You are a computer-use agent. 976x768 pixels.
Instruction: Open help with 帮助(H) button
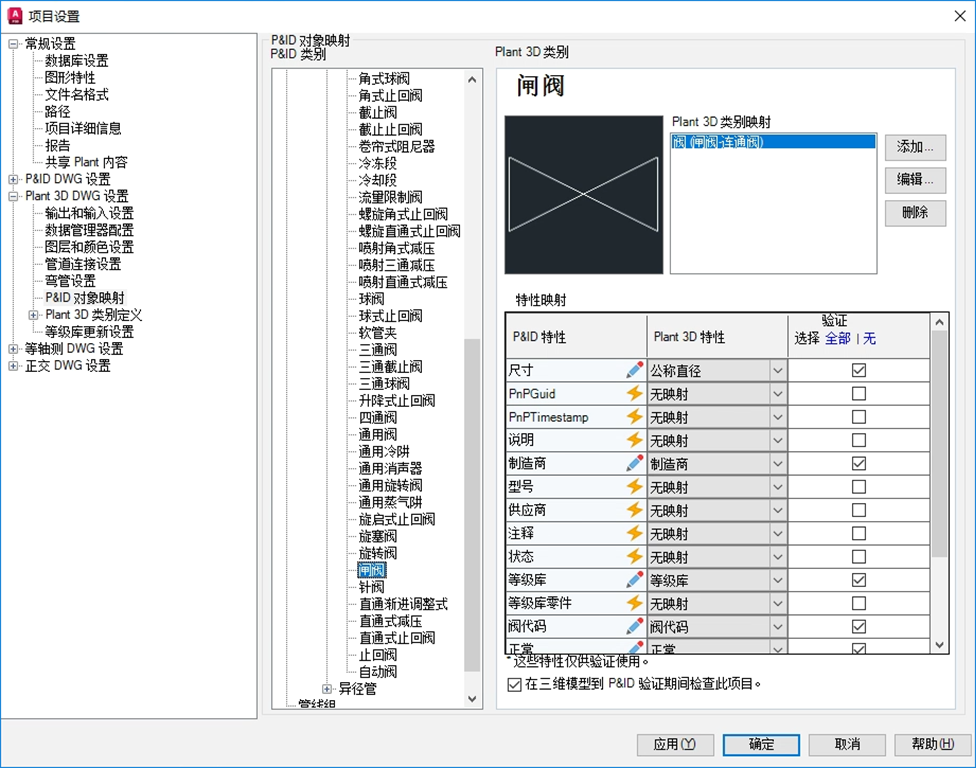pos(932,744)
